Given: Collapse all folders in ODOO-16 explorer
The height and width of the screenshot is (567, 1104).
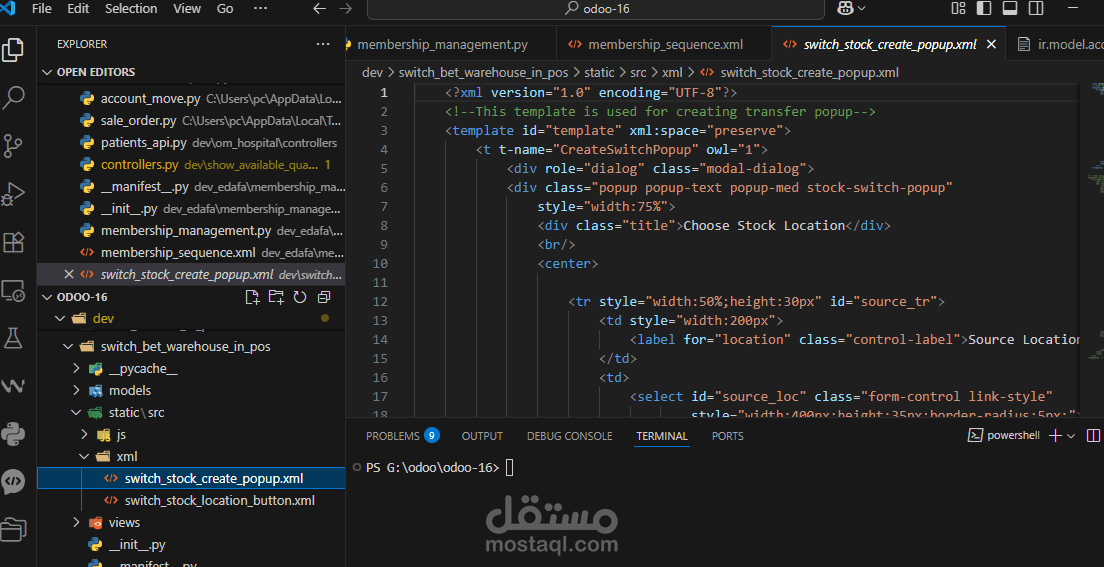Looking at the screenshot, I should [x=324, y=297].
